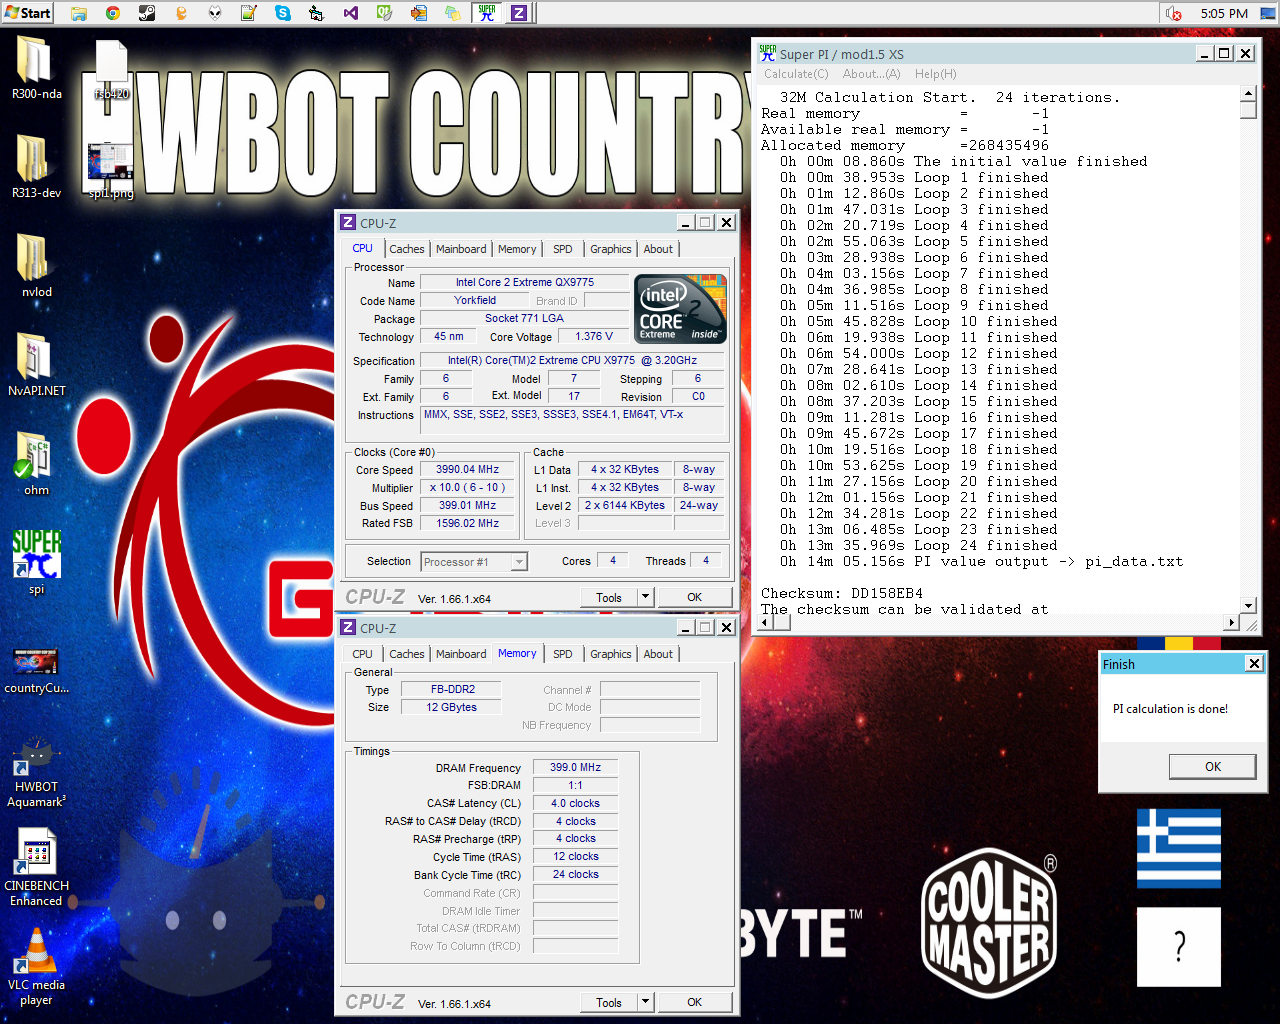Select the ohm desktop icon

click(36, 464)
